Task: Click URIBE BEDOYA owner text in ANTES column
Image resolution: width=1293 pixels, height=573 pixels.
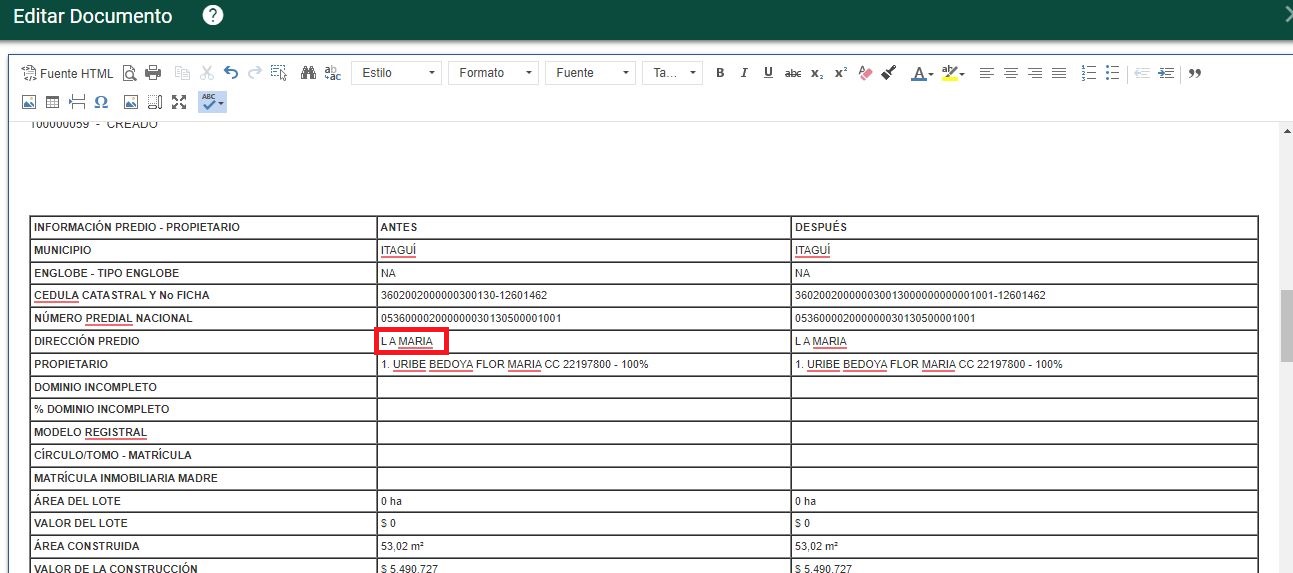Action: (x=514, y=365)
